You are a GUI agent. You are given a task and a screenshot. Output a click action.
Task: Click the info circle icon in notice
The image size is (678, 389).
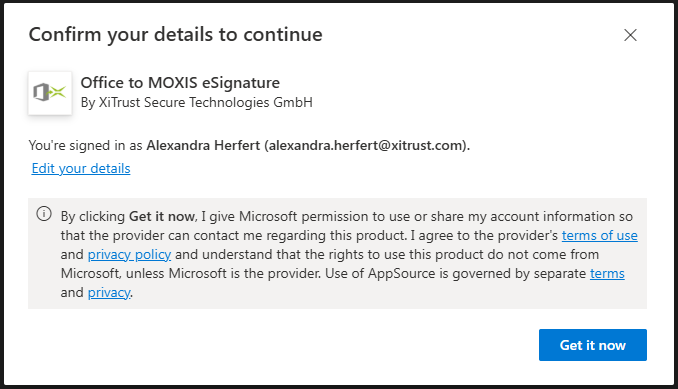pyautogui.click(x=44, y=214)
